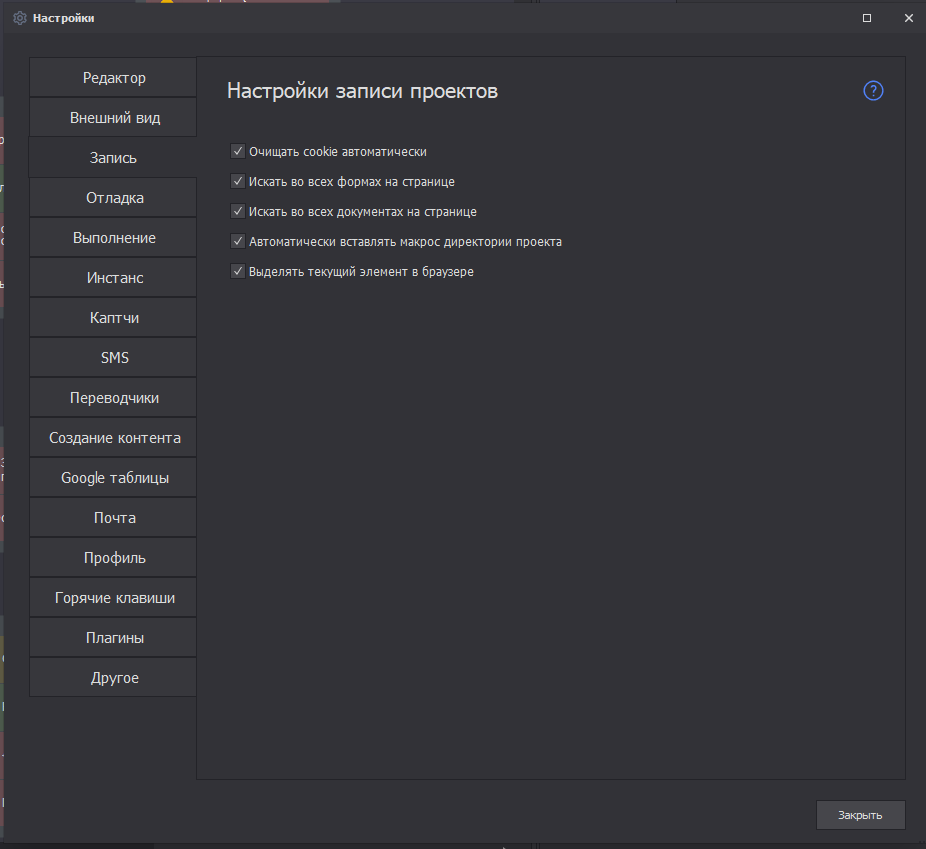
Task: Uncheck Выделять текущий элемент в браузере
Action: tap(238, 271)
